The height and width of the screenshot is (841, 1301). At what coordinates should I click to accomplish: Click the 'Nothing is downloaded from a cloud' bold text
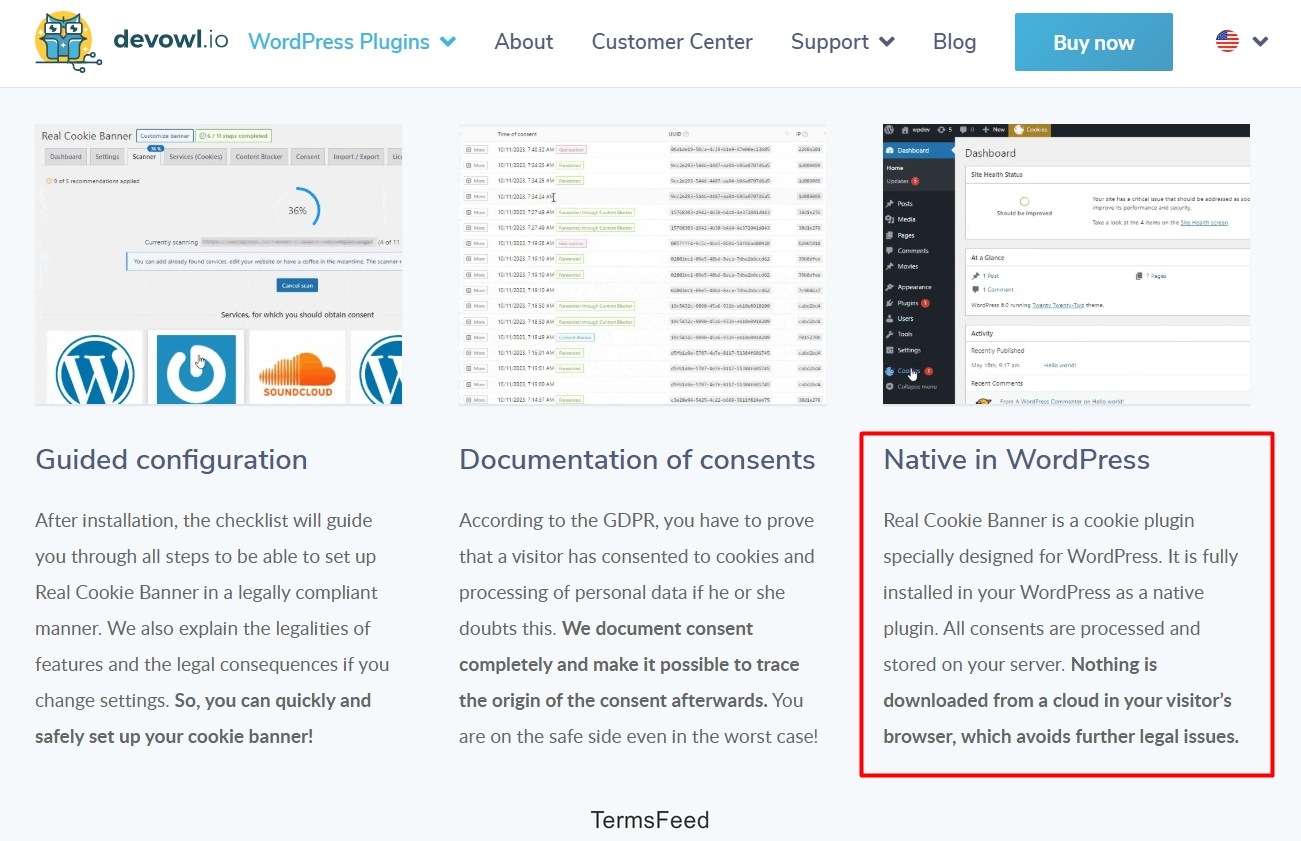point(1061,700)
